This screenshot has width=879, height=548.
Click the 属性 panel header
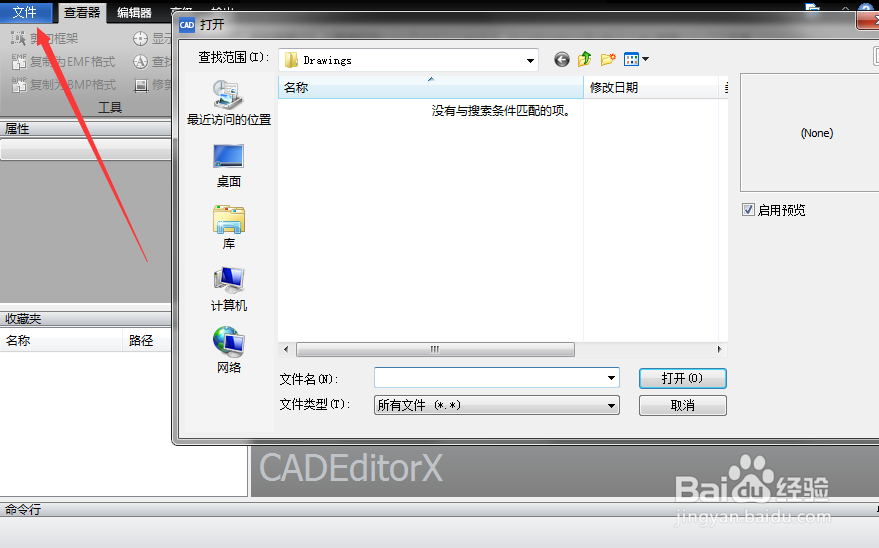85,129
